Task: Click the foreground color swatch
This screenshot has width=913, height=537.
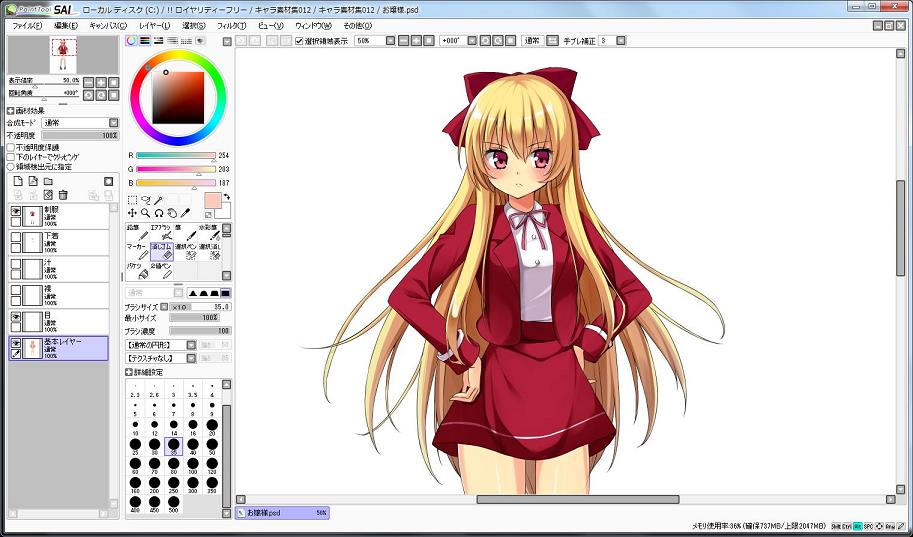Action: click(213, 201)
